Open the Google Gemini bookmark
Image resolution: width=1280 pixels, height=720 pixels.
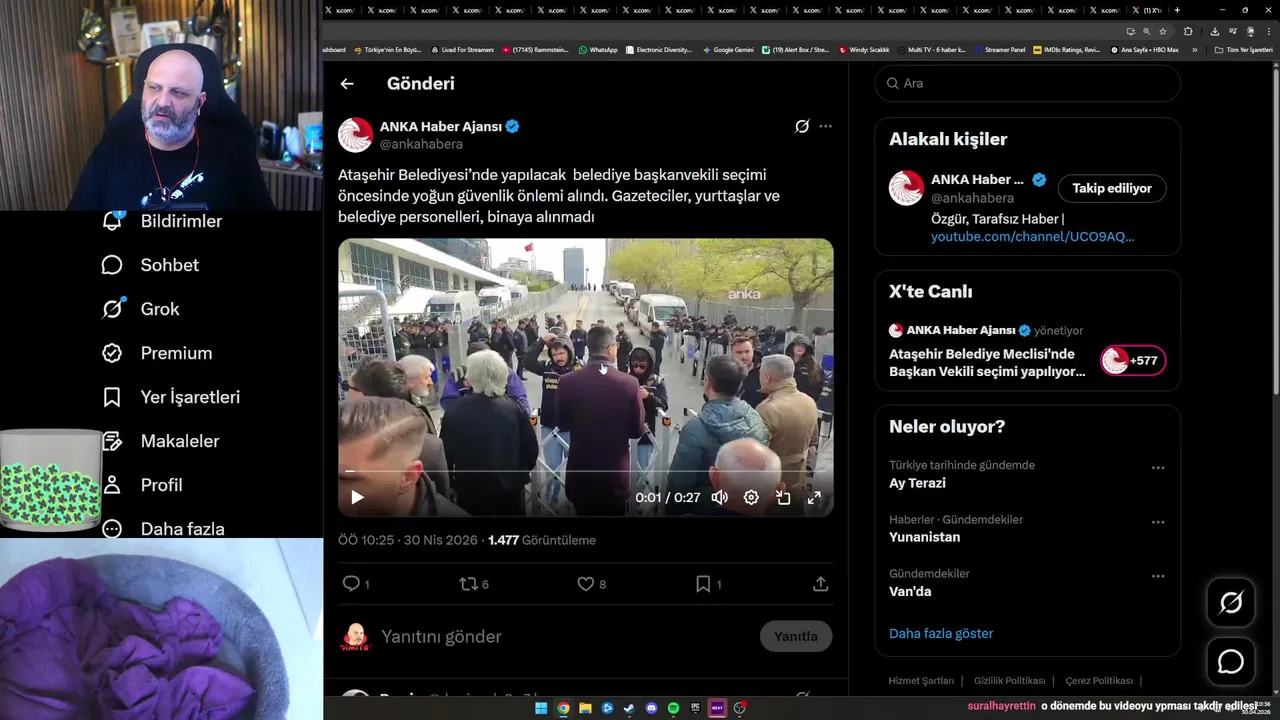(728, 49)
